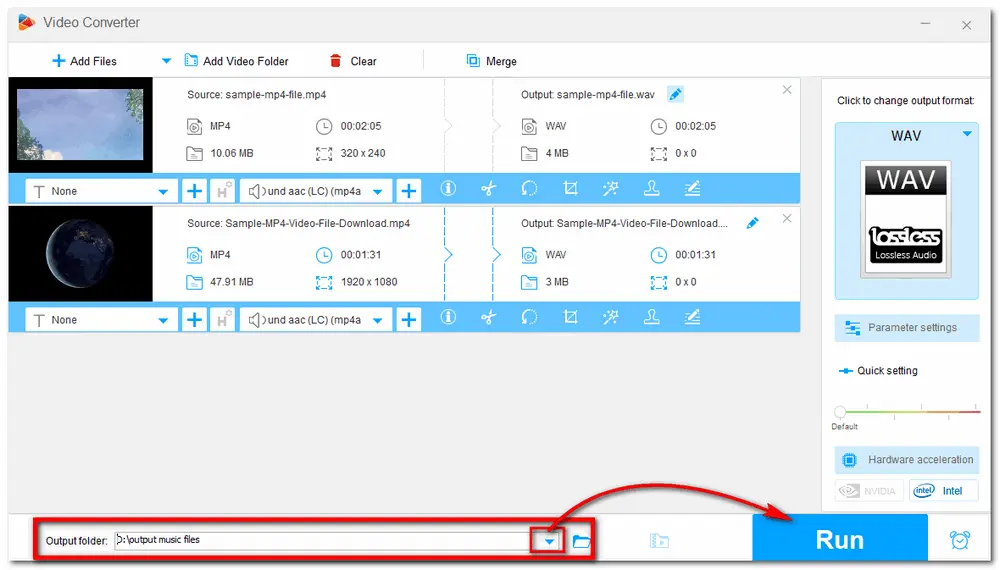This screenshot has height=570, width=1000.
Task: Open the effects magic wand for sample-mp4-file.mp4
Action: point(611,190)
